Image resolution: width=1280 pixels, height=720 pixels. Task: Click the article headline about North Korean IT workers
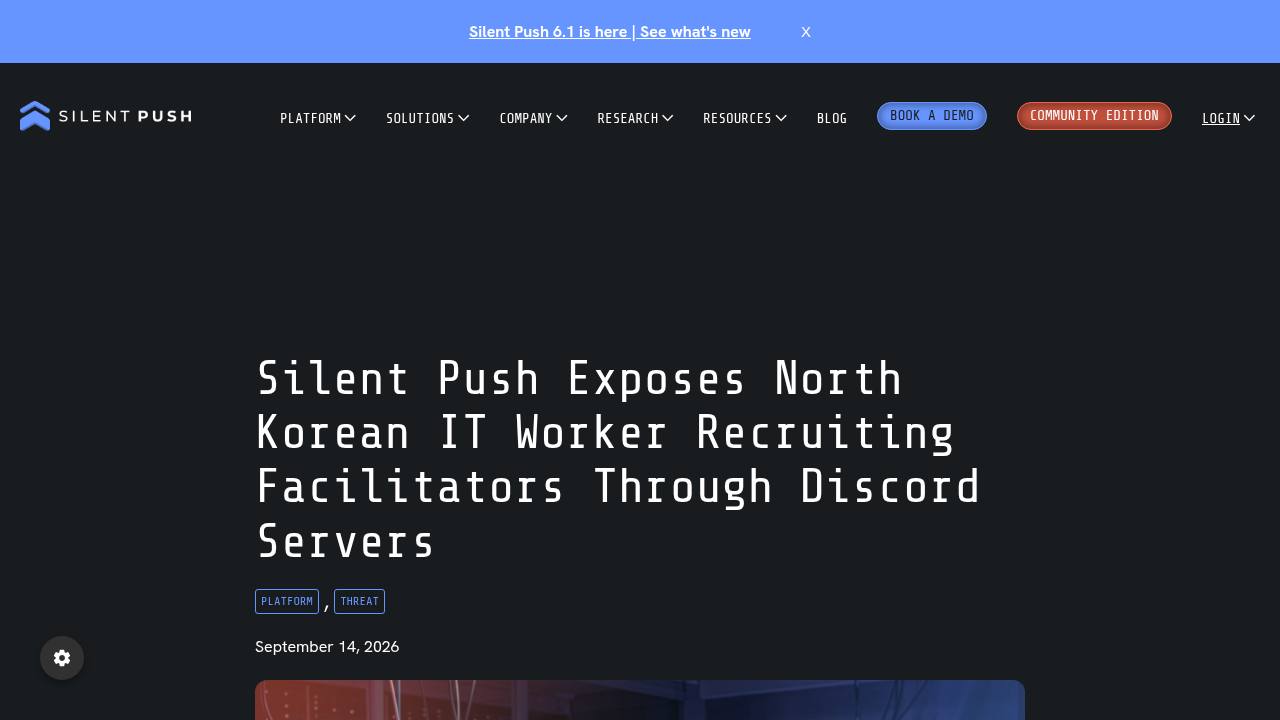click(x=618, y=460)
